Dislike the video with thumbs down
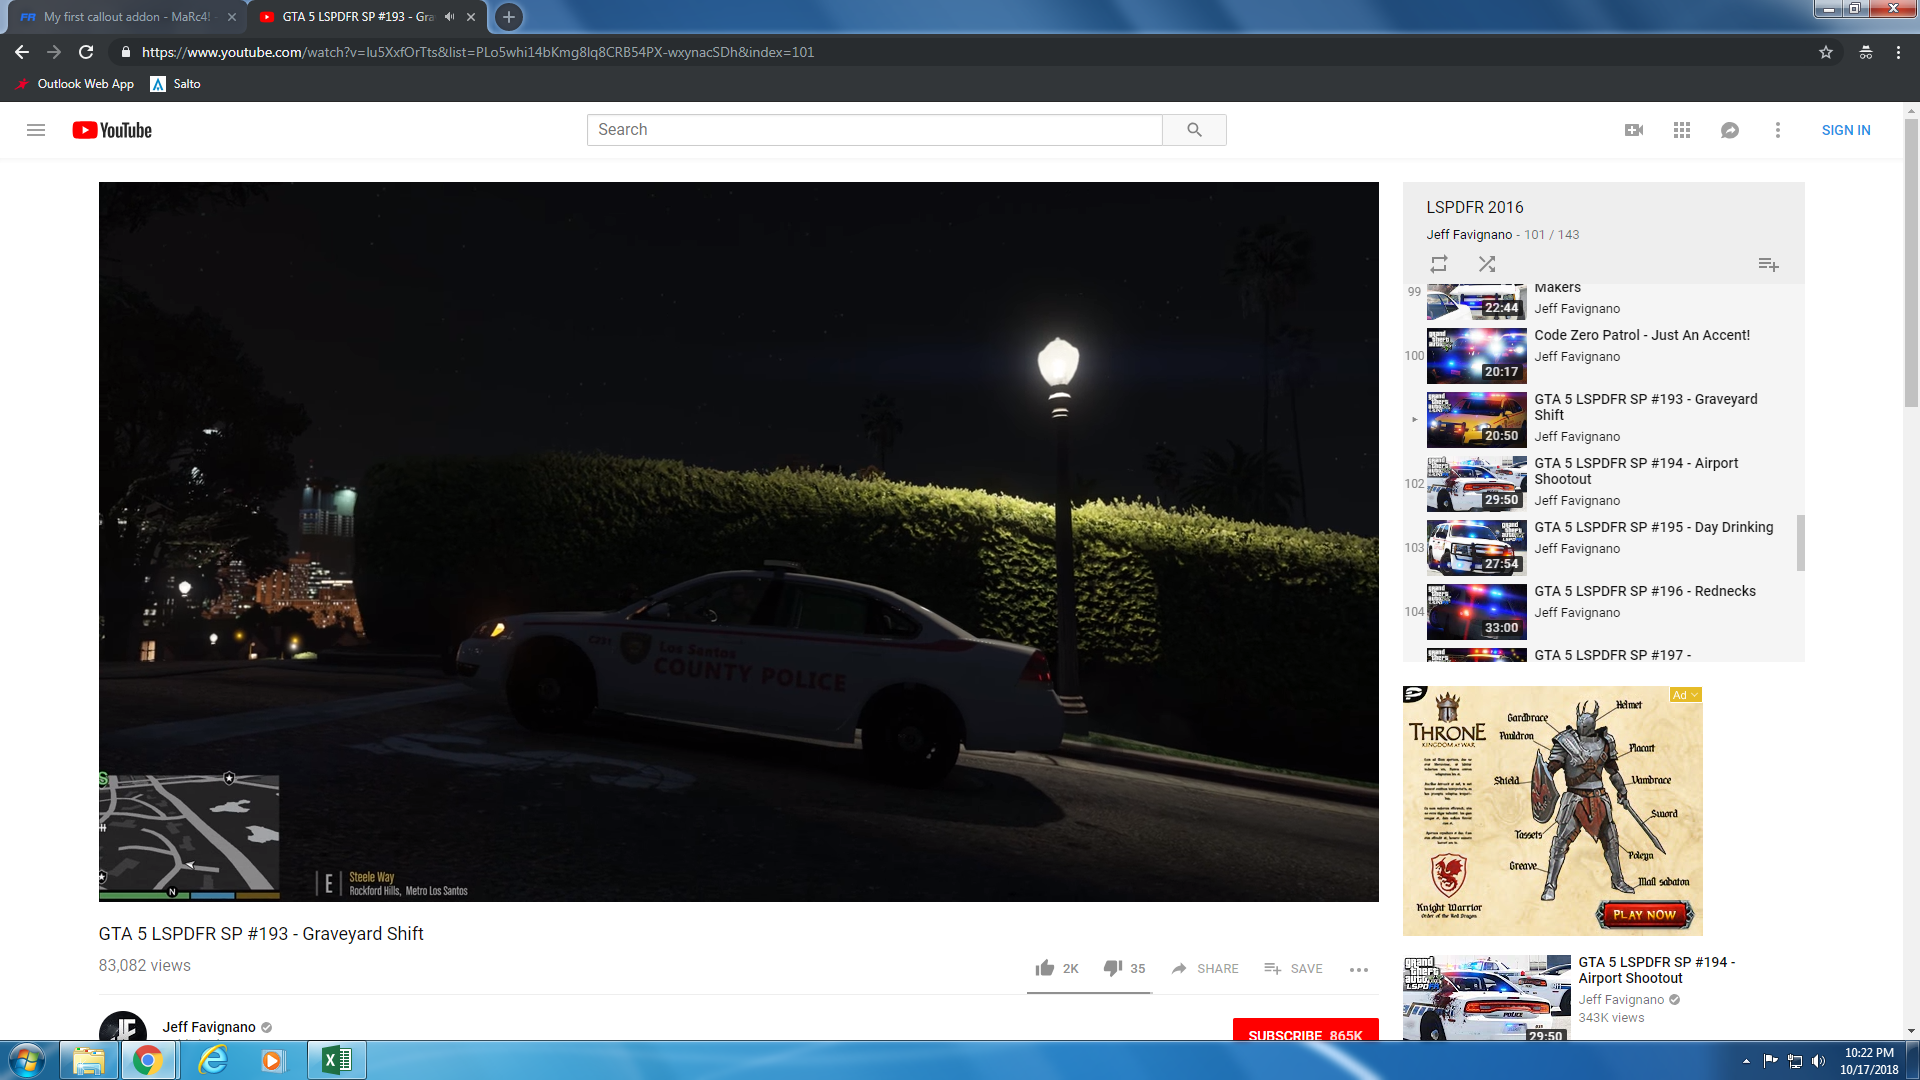The height and width of the screenshot is (1080, 1920). point(1112,968)
